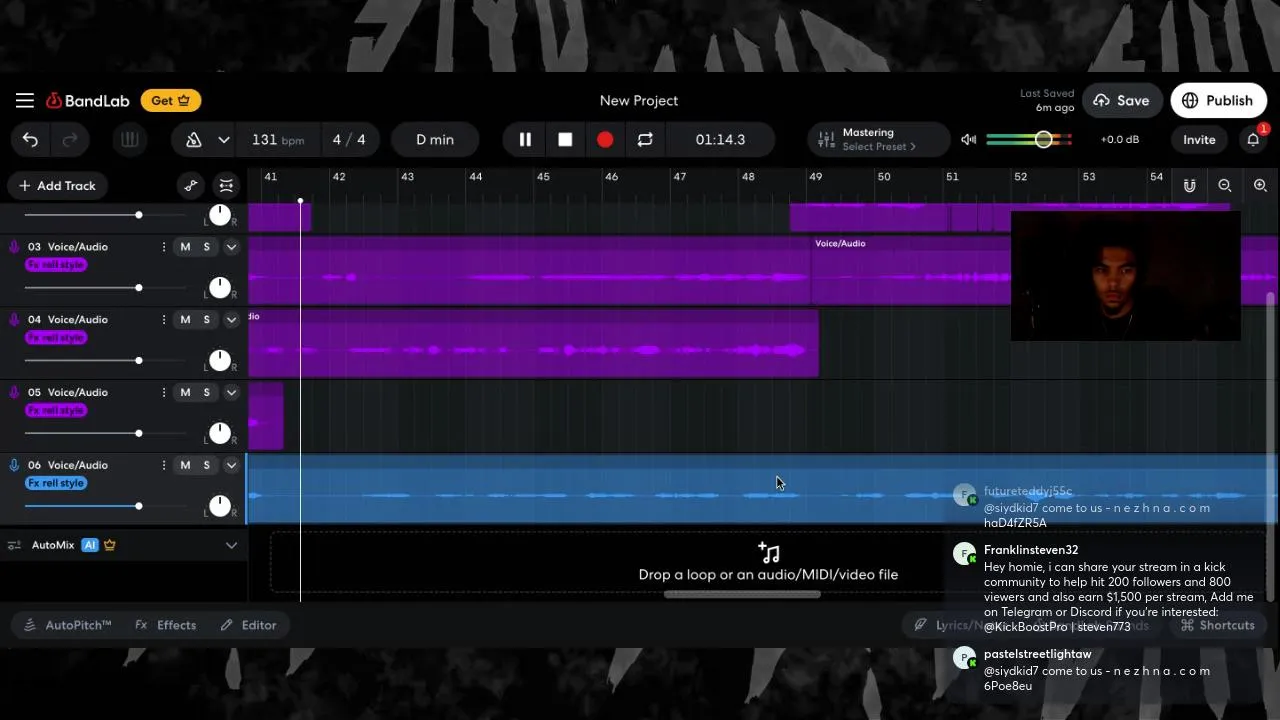
Task: Click the track view options icon
Action: click(x=227, y=186)
